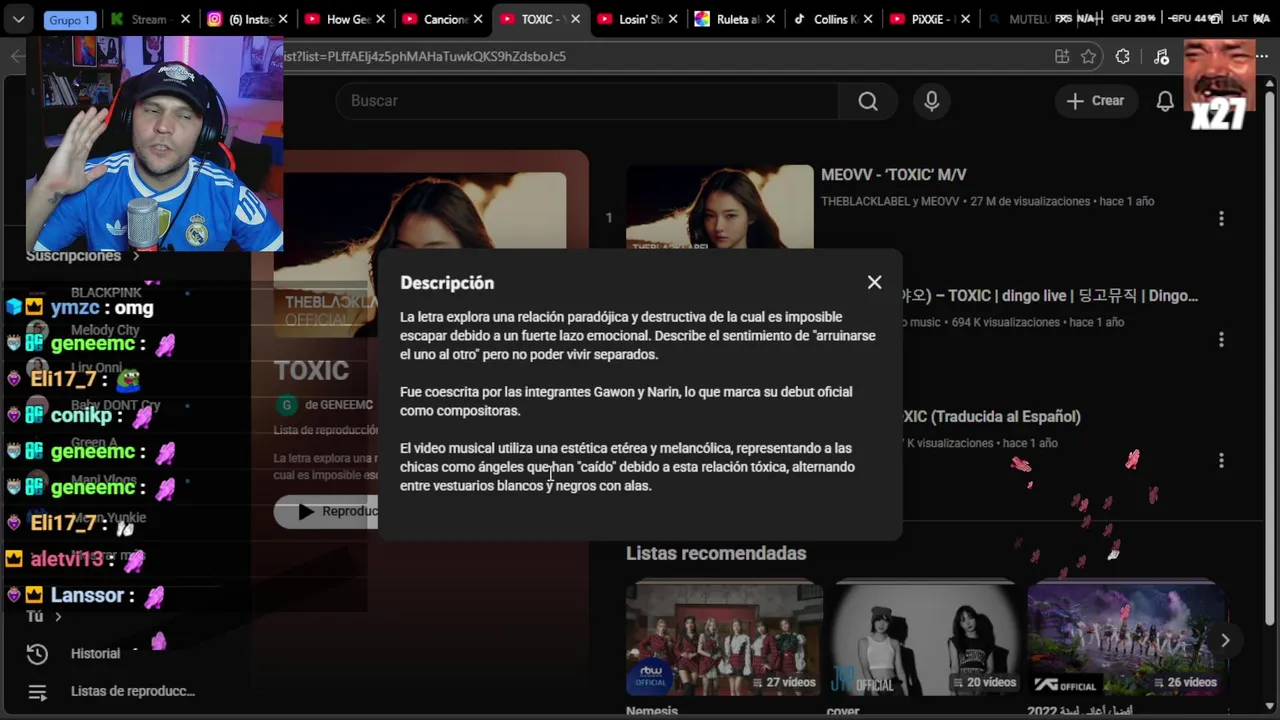The image size is (1280, 720).
Task: Close the TOXIC tab
Action: (x=575, y=19)
